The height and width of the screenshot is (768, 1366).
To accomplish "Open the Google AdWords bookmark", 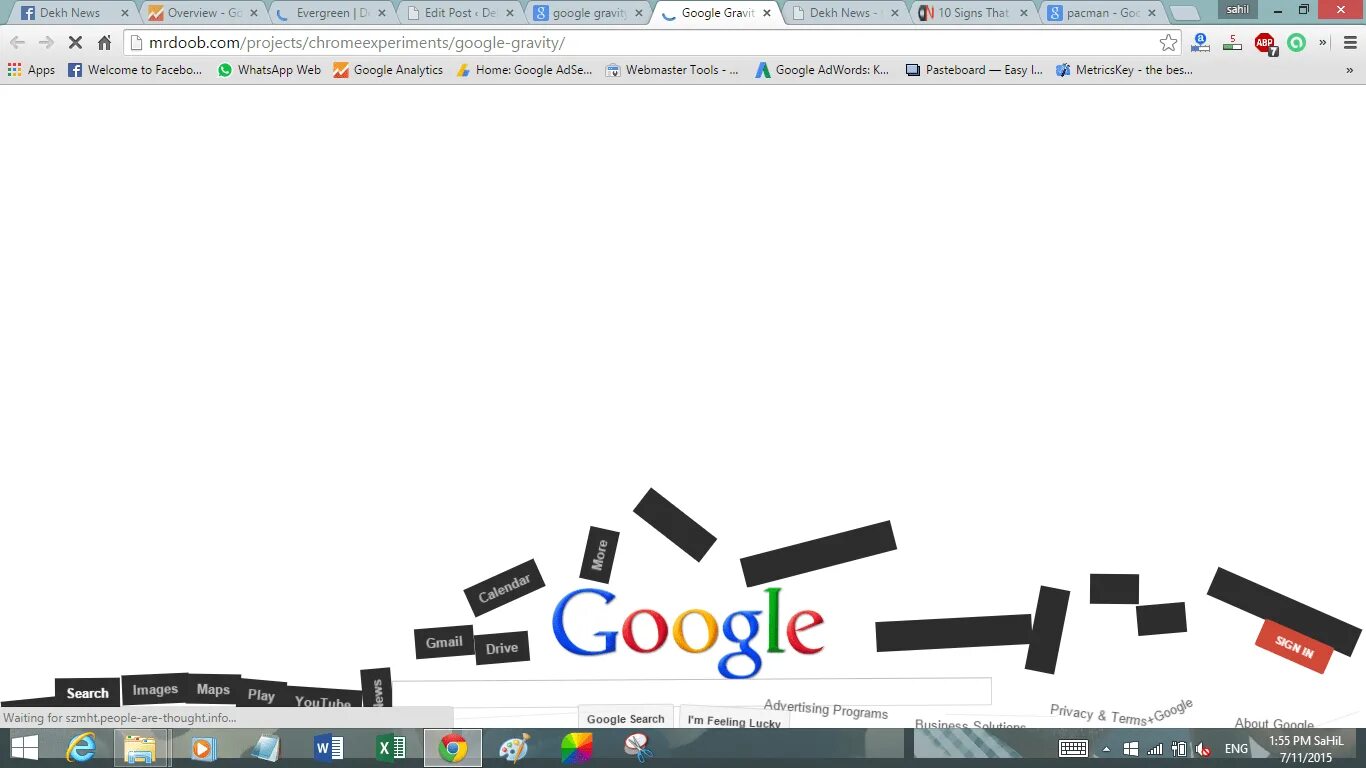I will coord(822,70).
